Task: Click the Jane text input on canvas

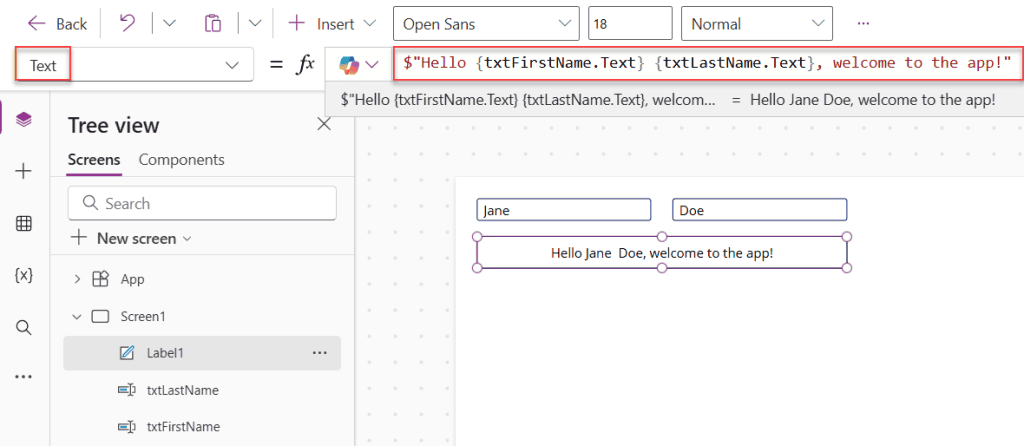Action: pos(564,210)
